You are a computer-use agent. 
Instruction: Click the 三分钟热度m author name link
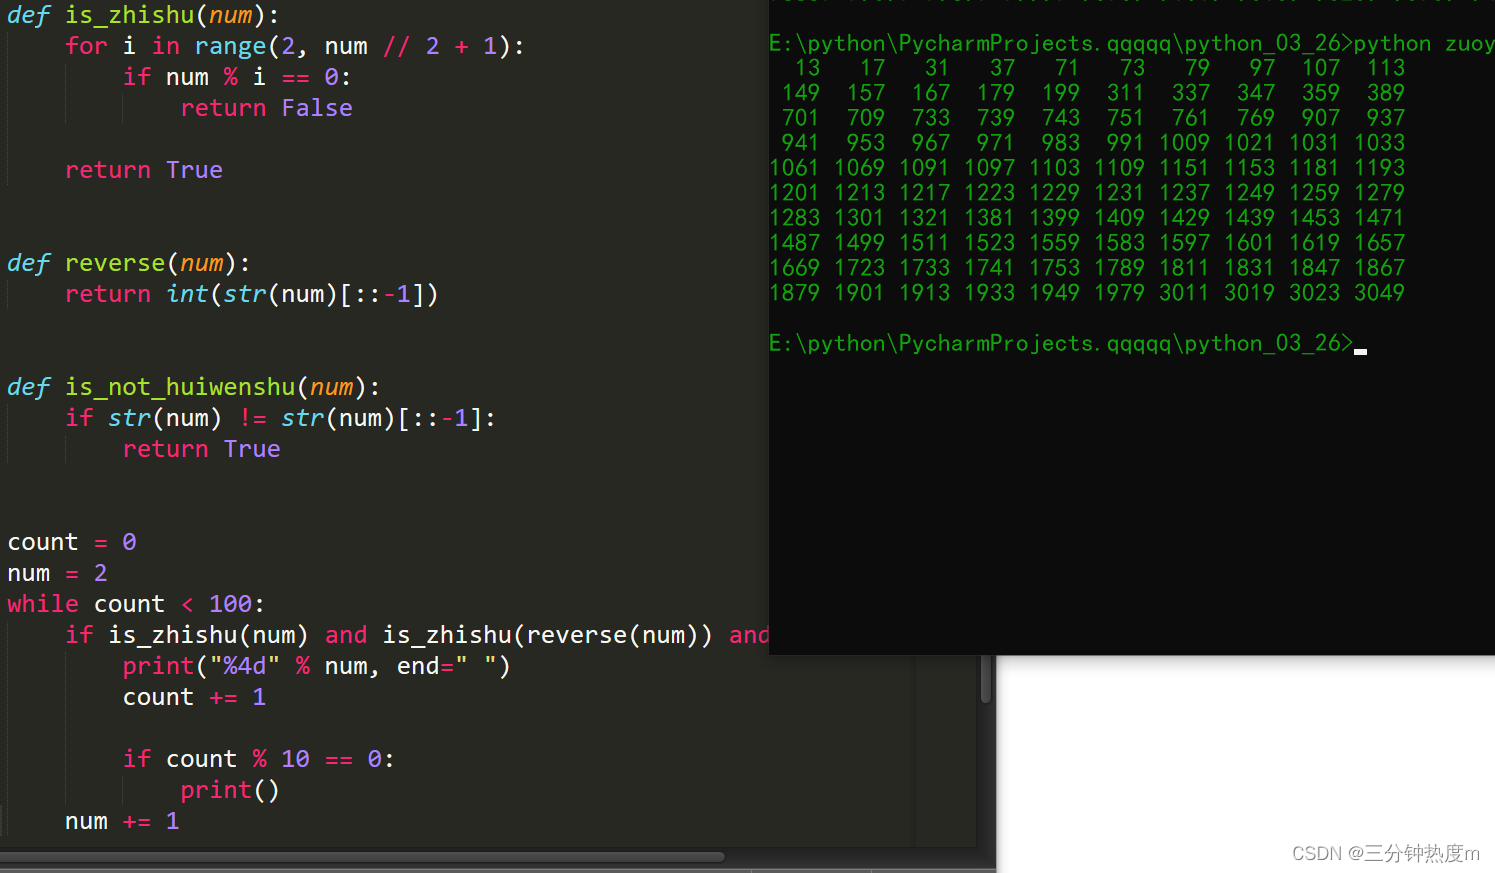point(1420,853)
